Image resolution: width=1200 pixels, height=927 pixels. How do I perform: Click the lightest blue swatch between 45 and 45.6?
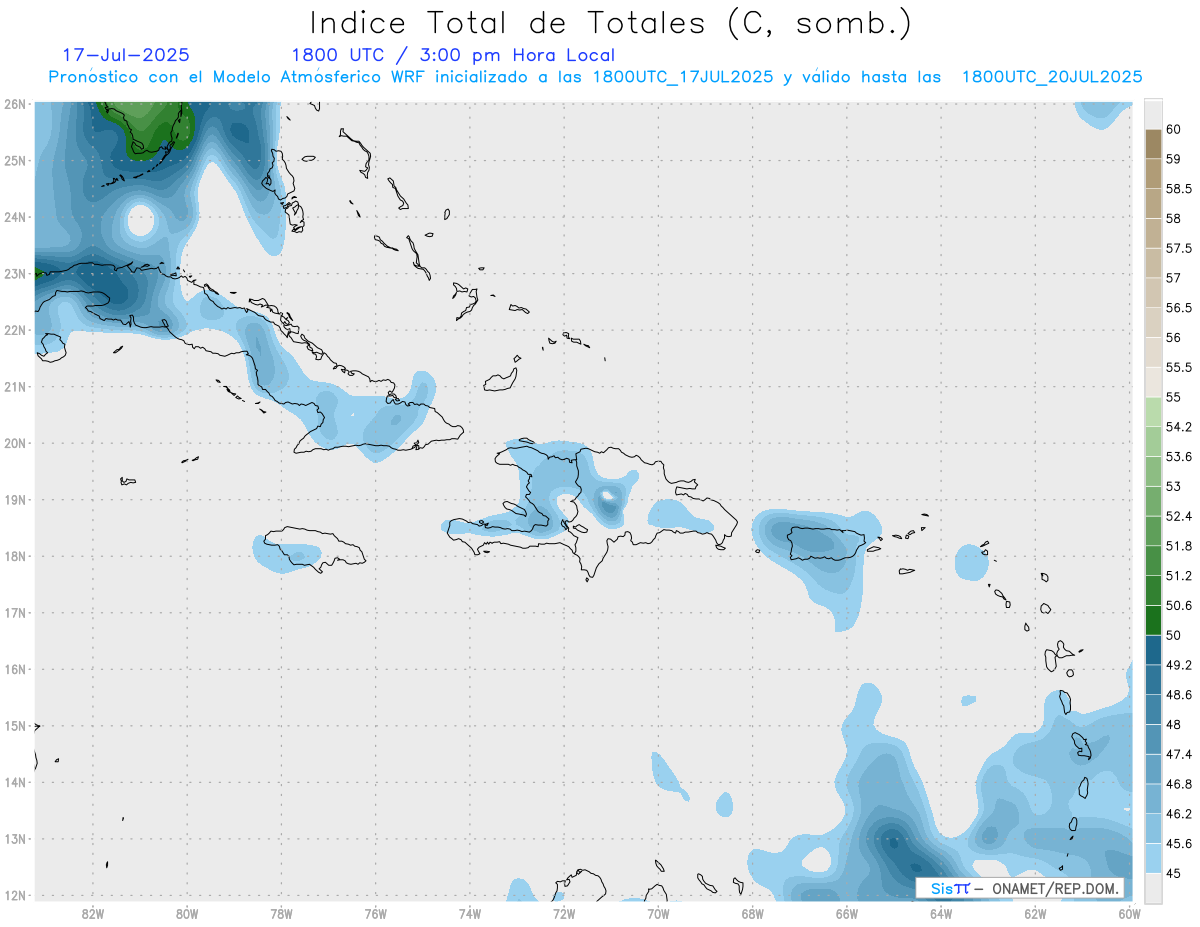1153,858
